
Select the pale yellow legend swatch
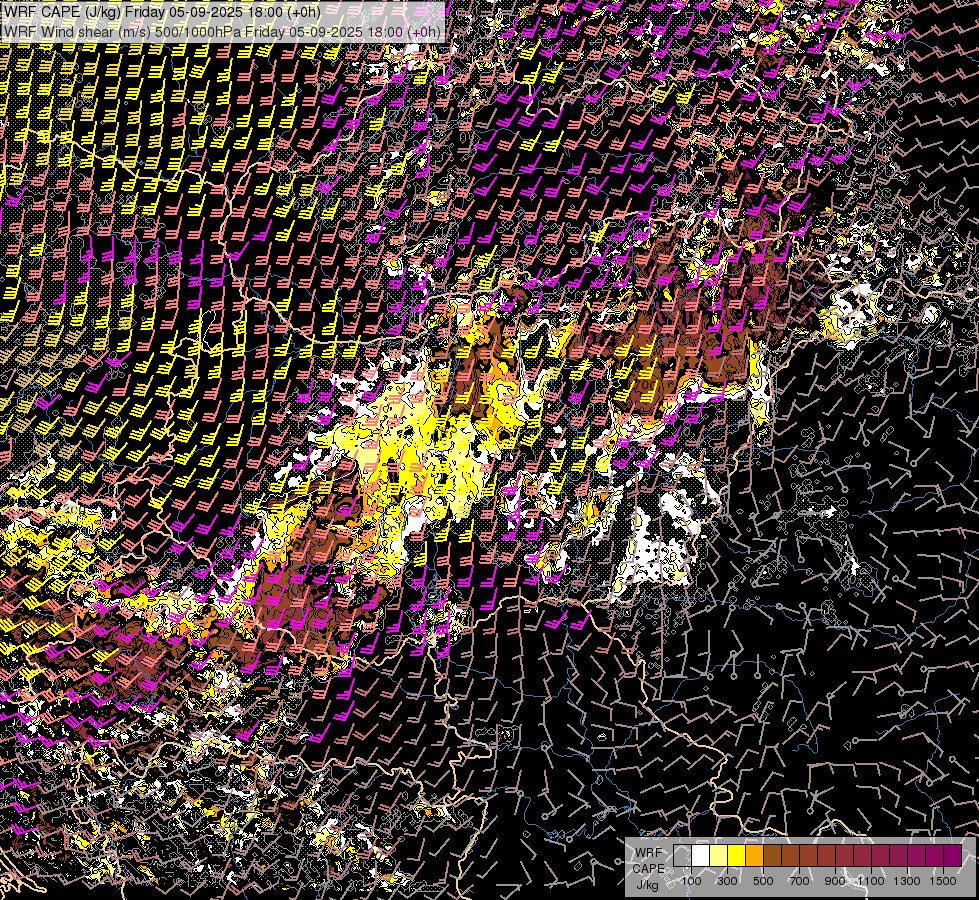[x=719, y=856]
